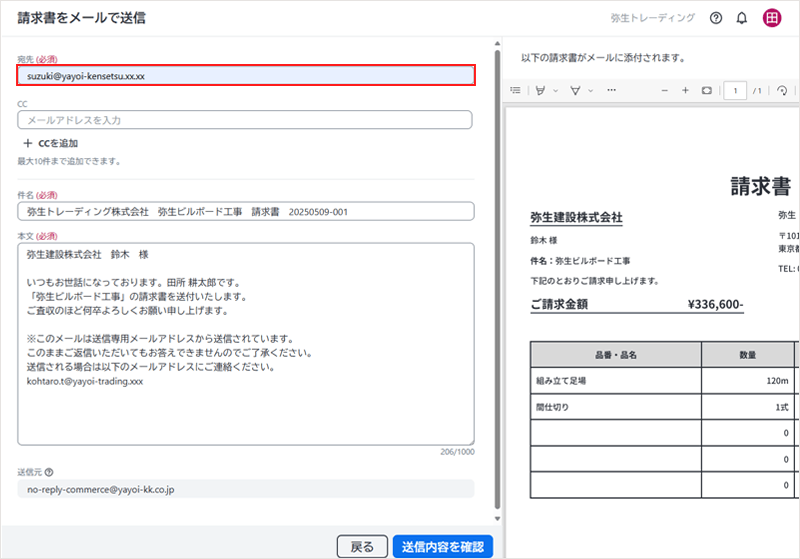
Task: Click 弥生建設株式会社 in the invoice preview
Action: click(576, 217)
